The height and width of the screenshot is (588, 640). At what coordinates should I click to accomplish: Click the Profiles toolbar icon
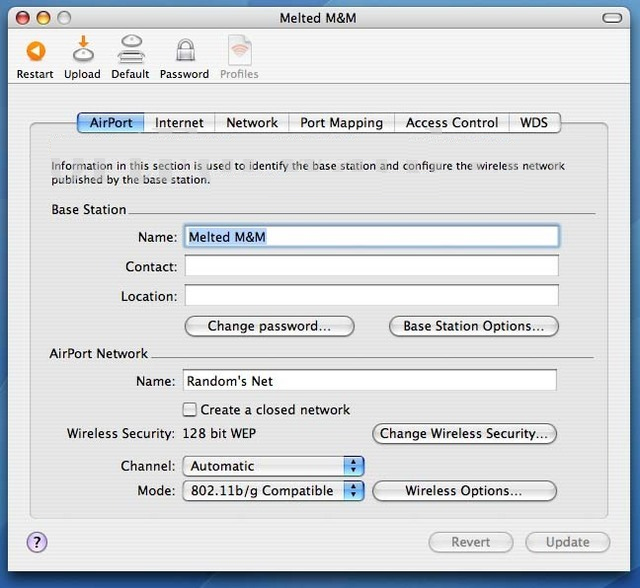coord(240,50)
